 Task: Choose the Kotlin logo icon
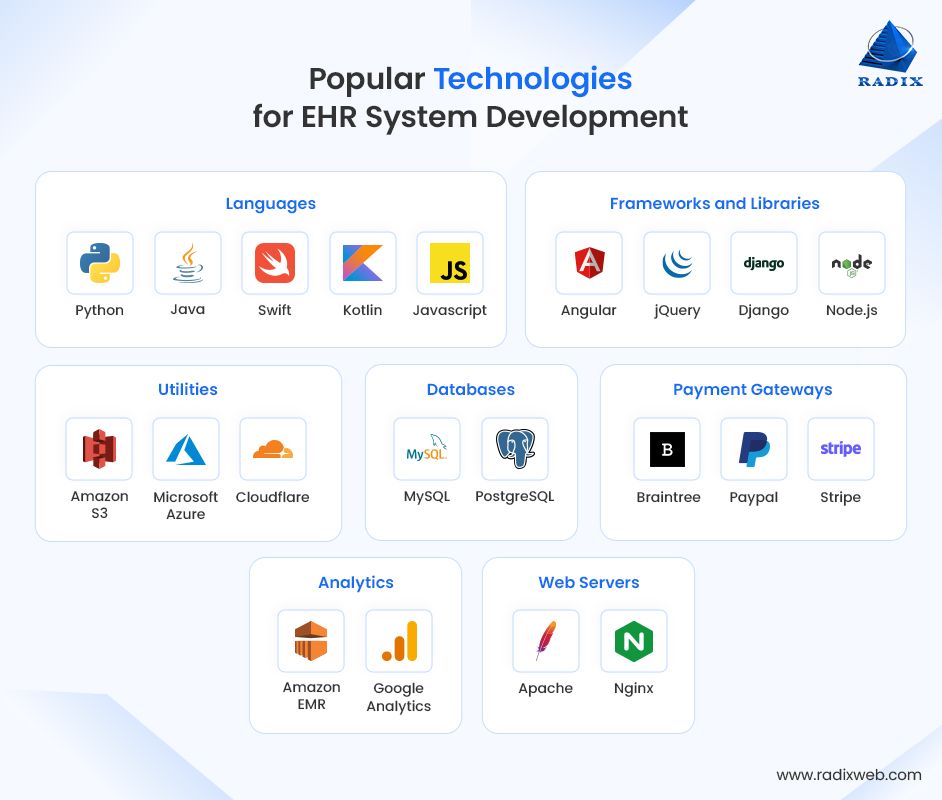tap(363, 263)
